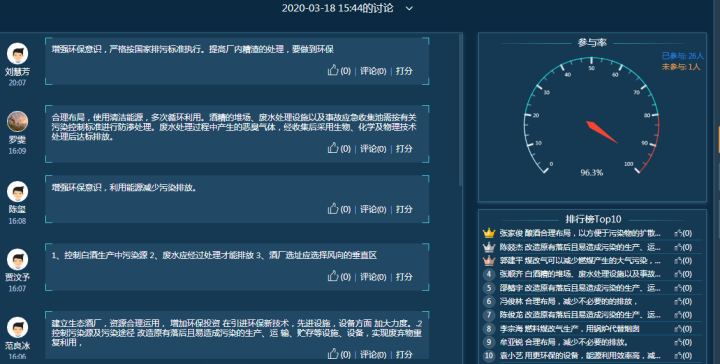The height and width of the screenshot is (364, 720).
Task: Like 陈俊龙's ranked entry
Action: (678, 315)
